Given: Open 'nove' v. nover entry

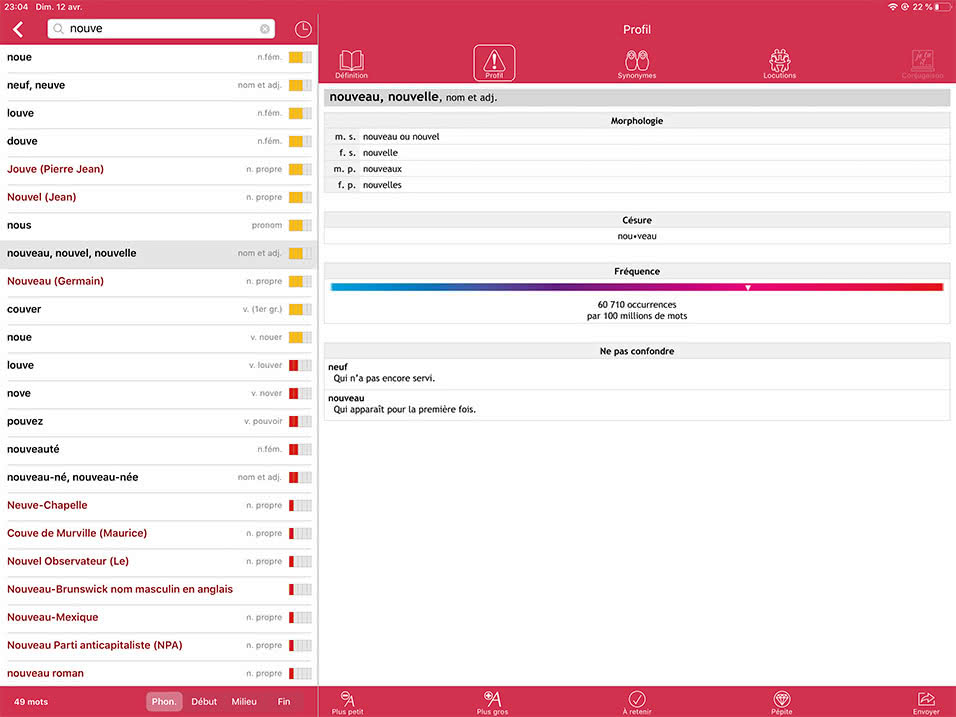Looking at the screenshot, I should (x=159, y=394).
